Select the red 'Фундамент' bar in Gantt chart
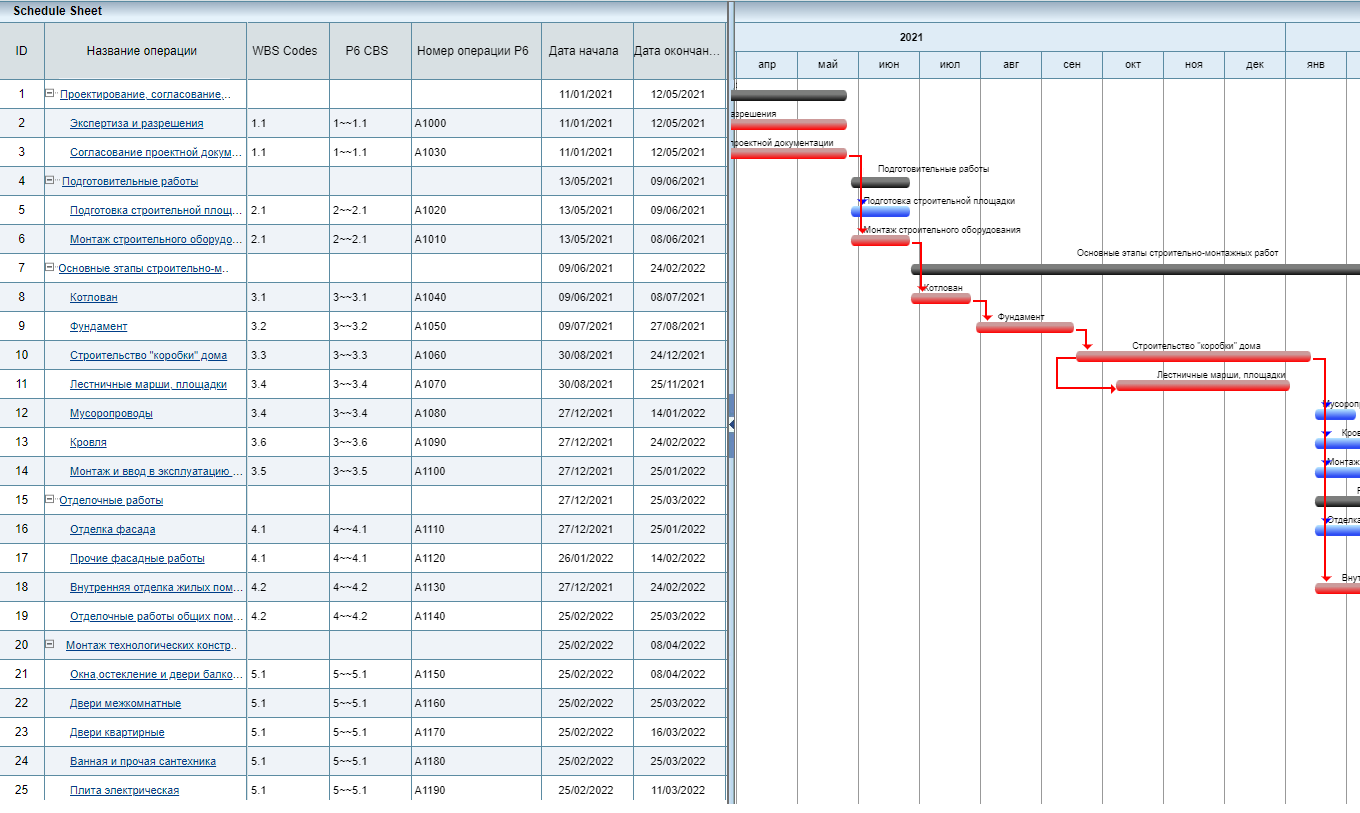The image size is (1360, 813). [1024, 328]
